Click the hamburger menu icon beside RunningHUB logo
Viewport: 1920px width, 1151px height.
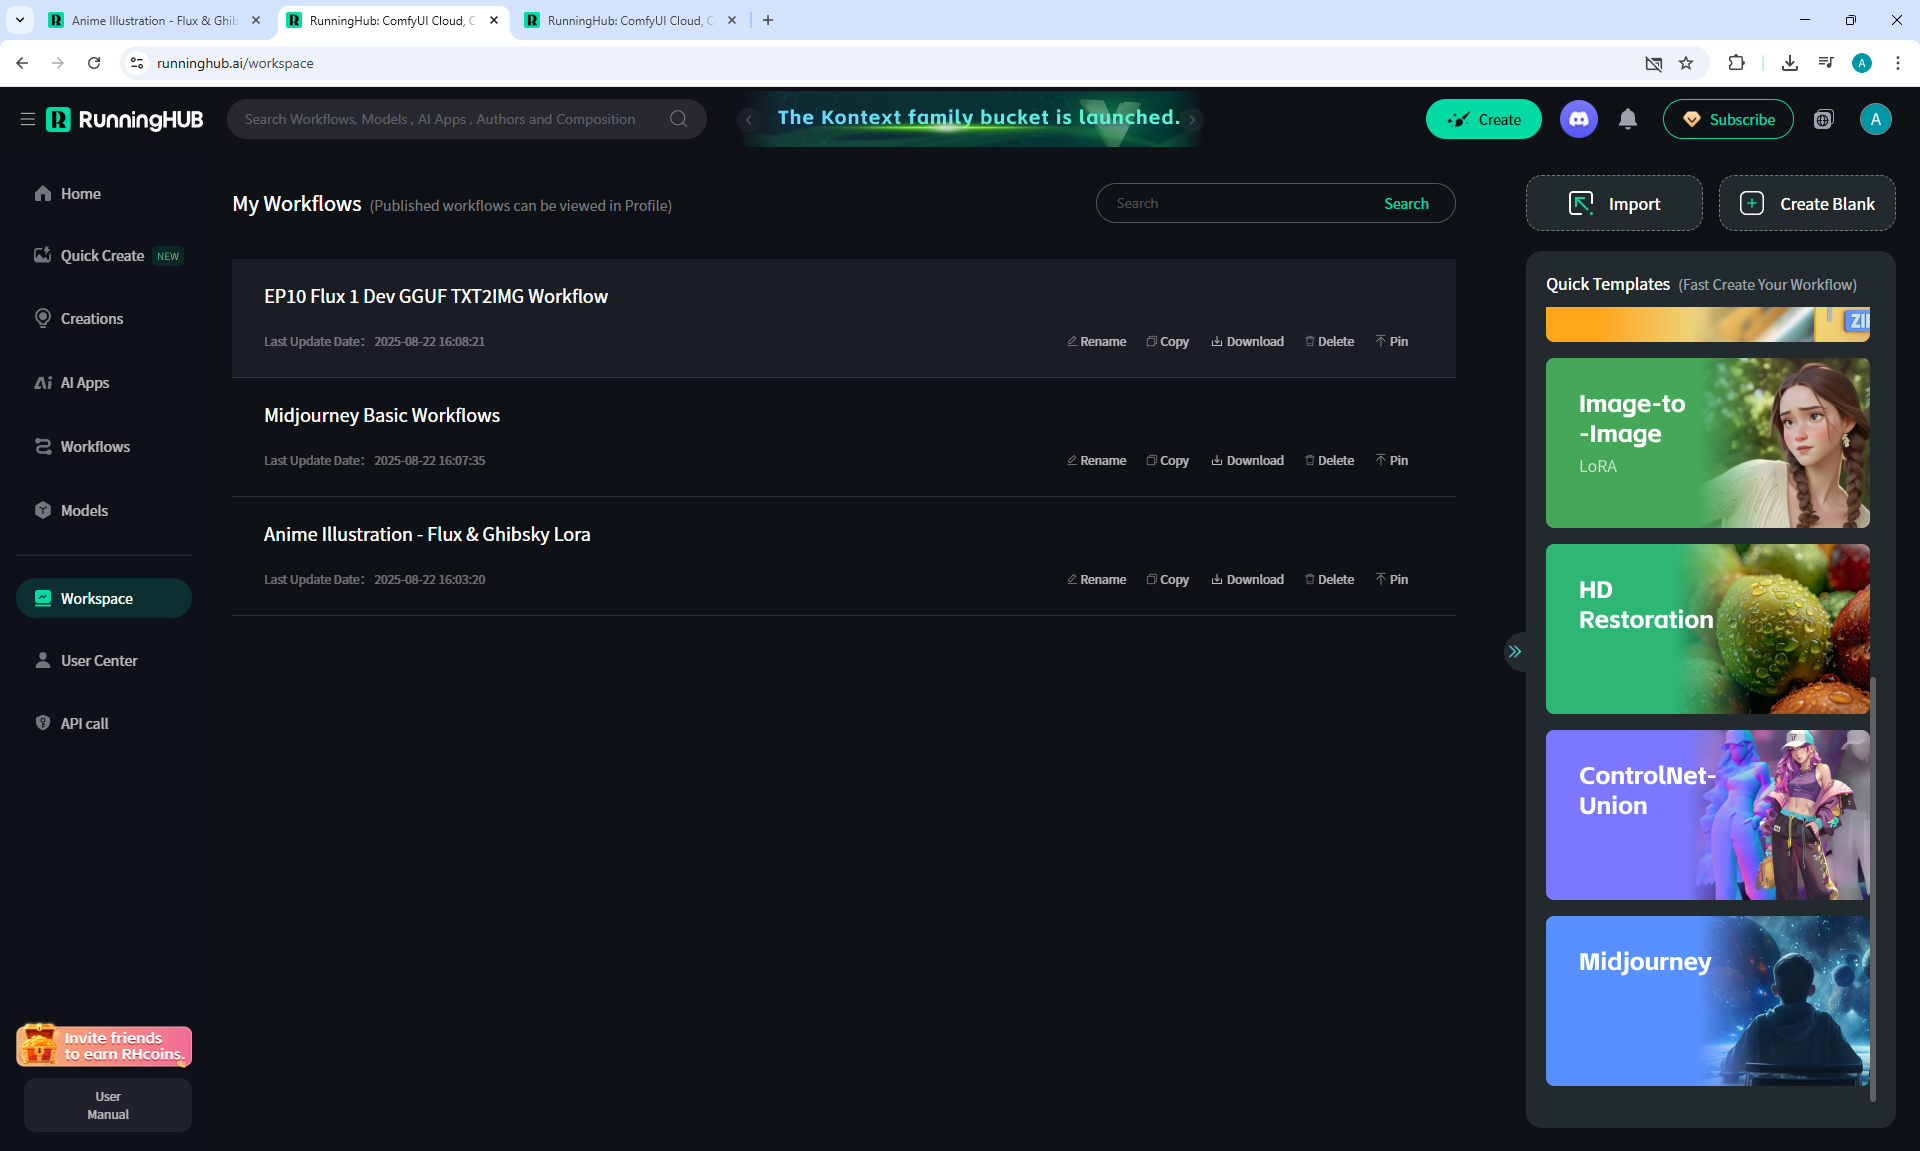point(27,119)
